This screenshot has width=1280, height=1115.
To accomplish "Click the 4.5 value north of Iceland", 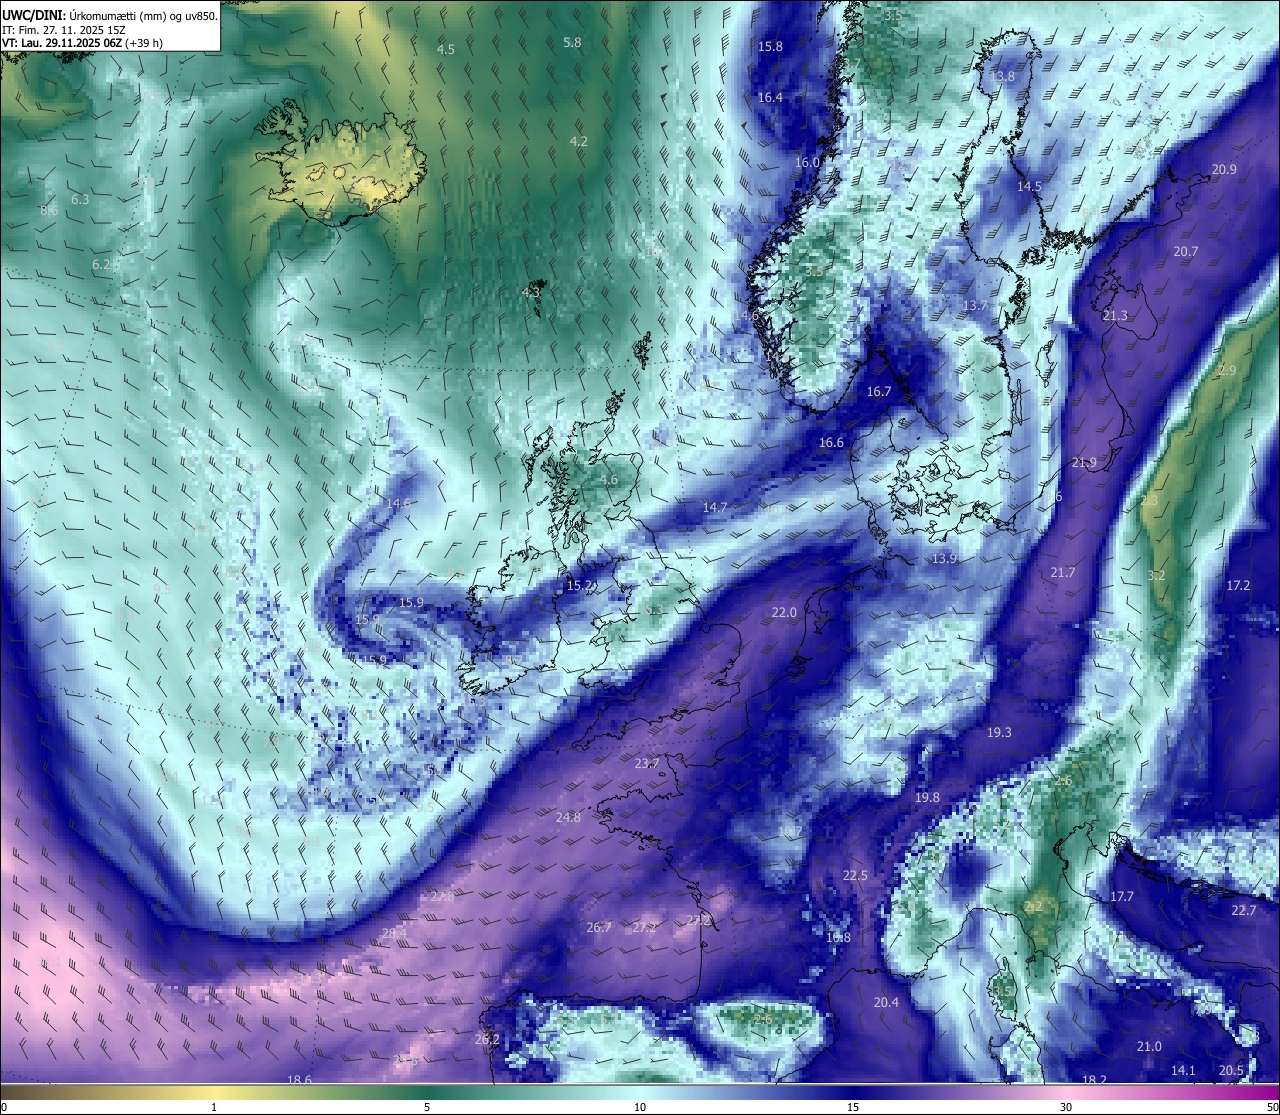I will (446, 49).
